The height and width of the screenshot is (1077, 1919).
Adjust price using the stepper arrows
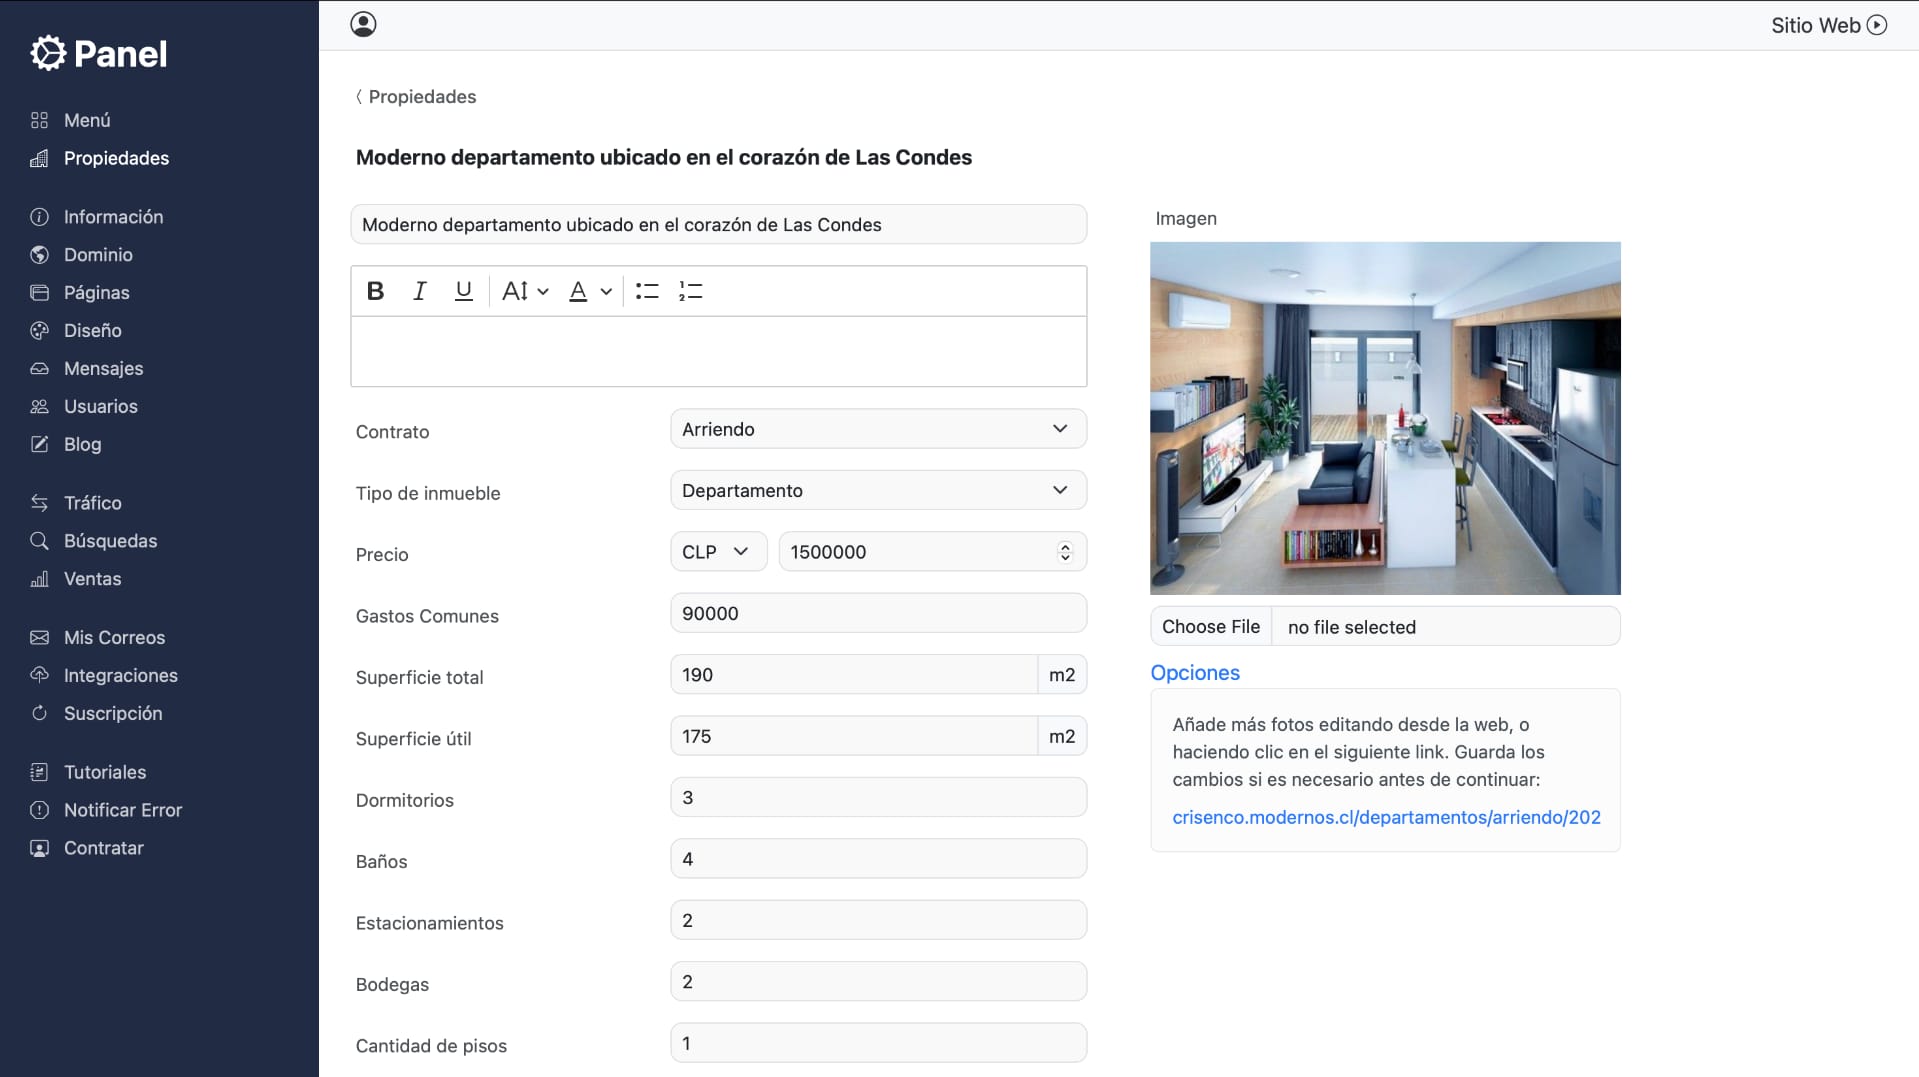(1065, 552)
